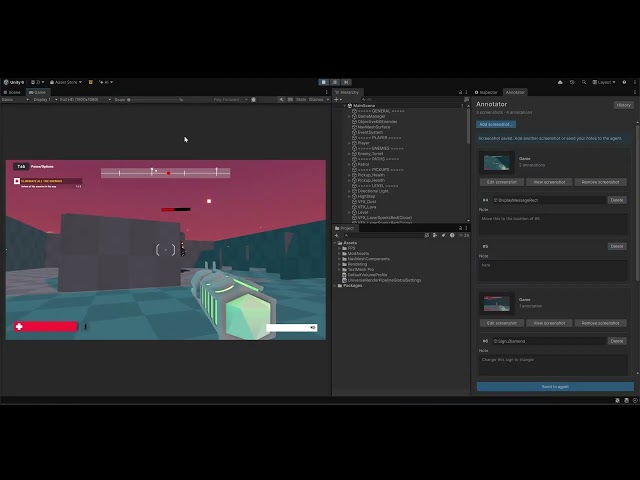Click the Pause button in the toolbar
This screenshot has height=480, width=640.
tap(335, 82)
